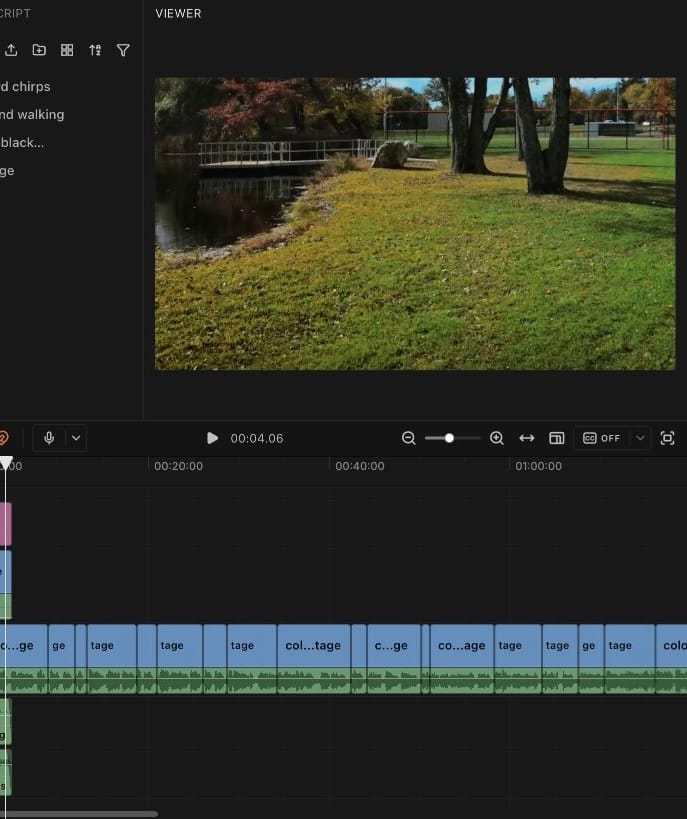Zoom in the timeline with plus magnifier
687x819 pixels.
click(x=497, y=438)
